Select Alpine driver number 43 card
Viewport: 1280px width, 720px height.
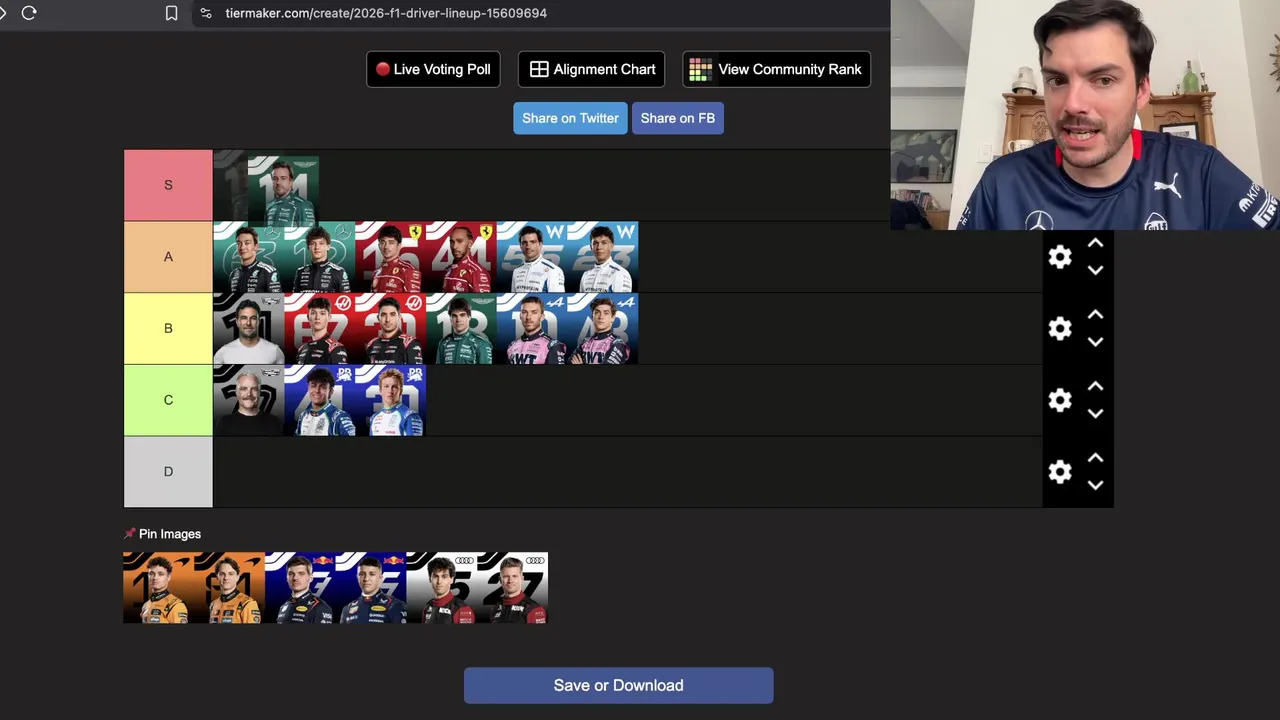603,329
